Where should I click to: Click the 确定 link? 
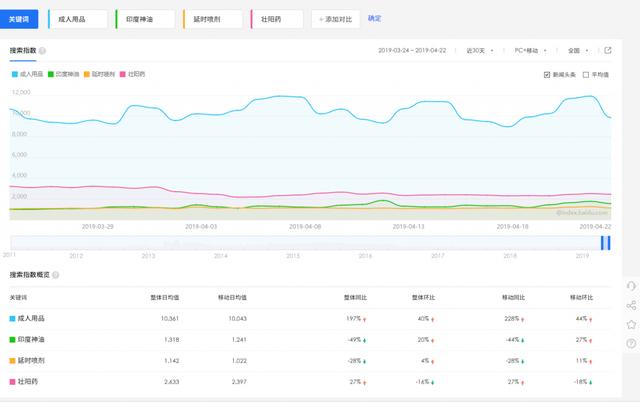[x=375, y=18]
